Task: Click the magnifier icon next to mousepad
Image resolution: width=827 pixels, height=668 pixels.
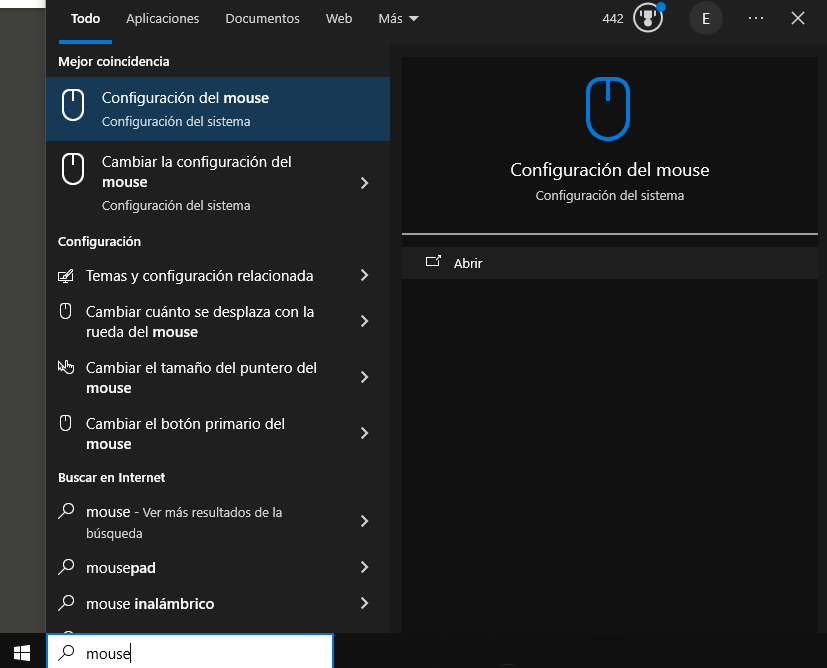Action: click(x=66, y=568)
